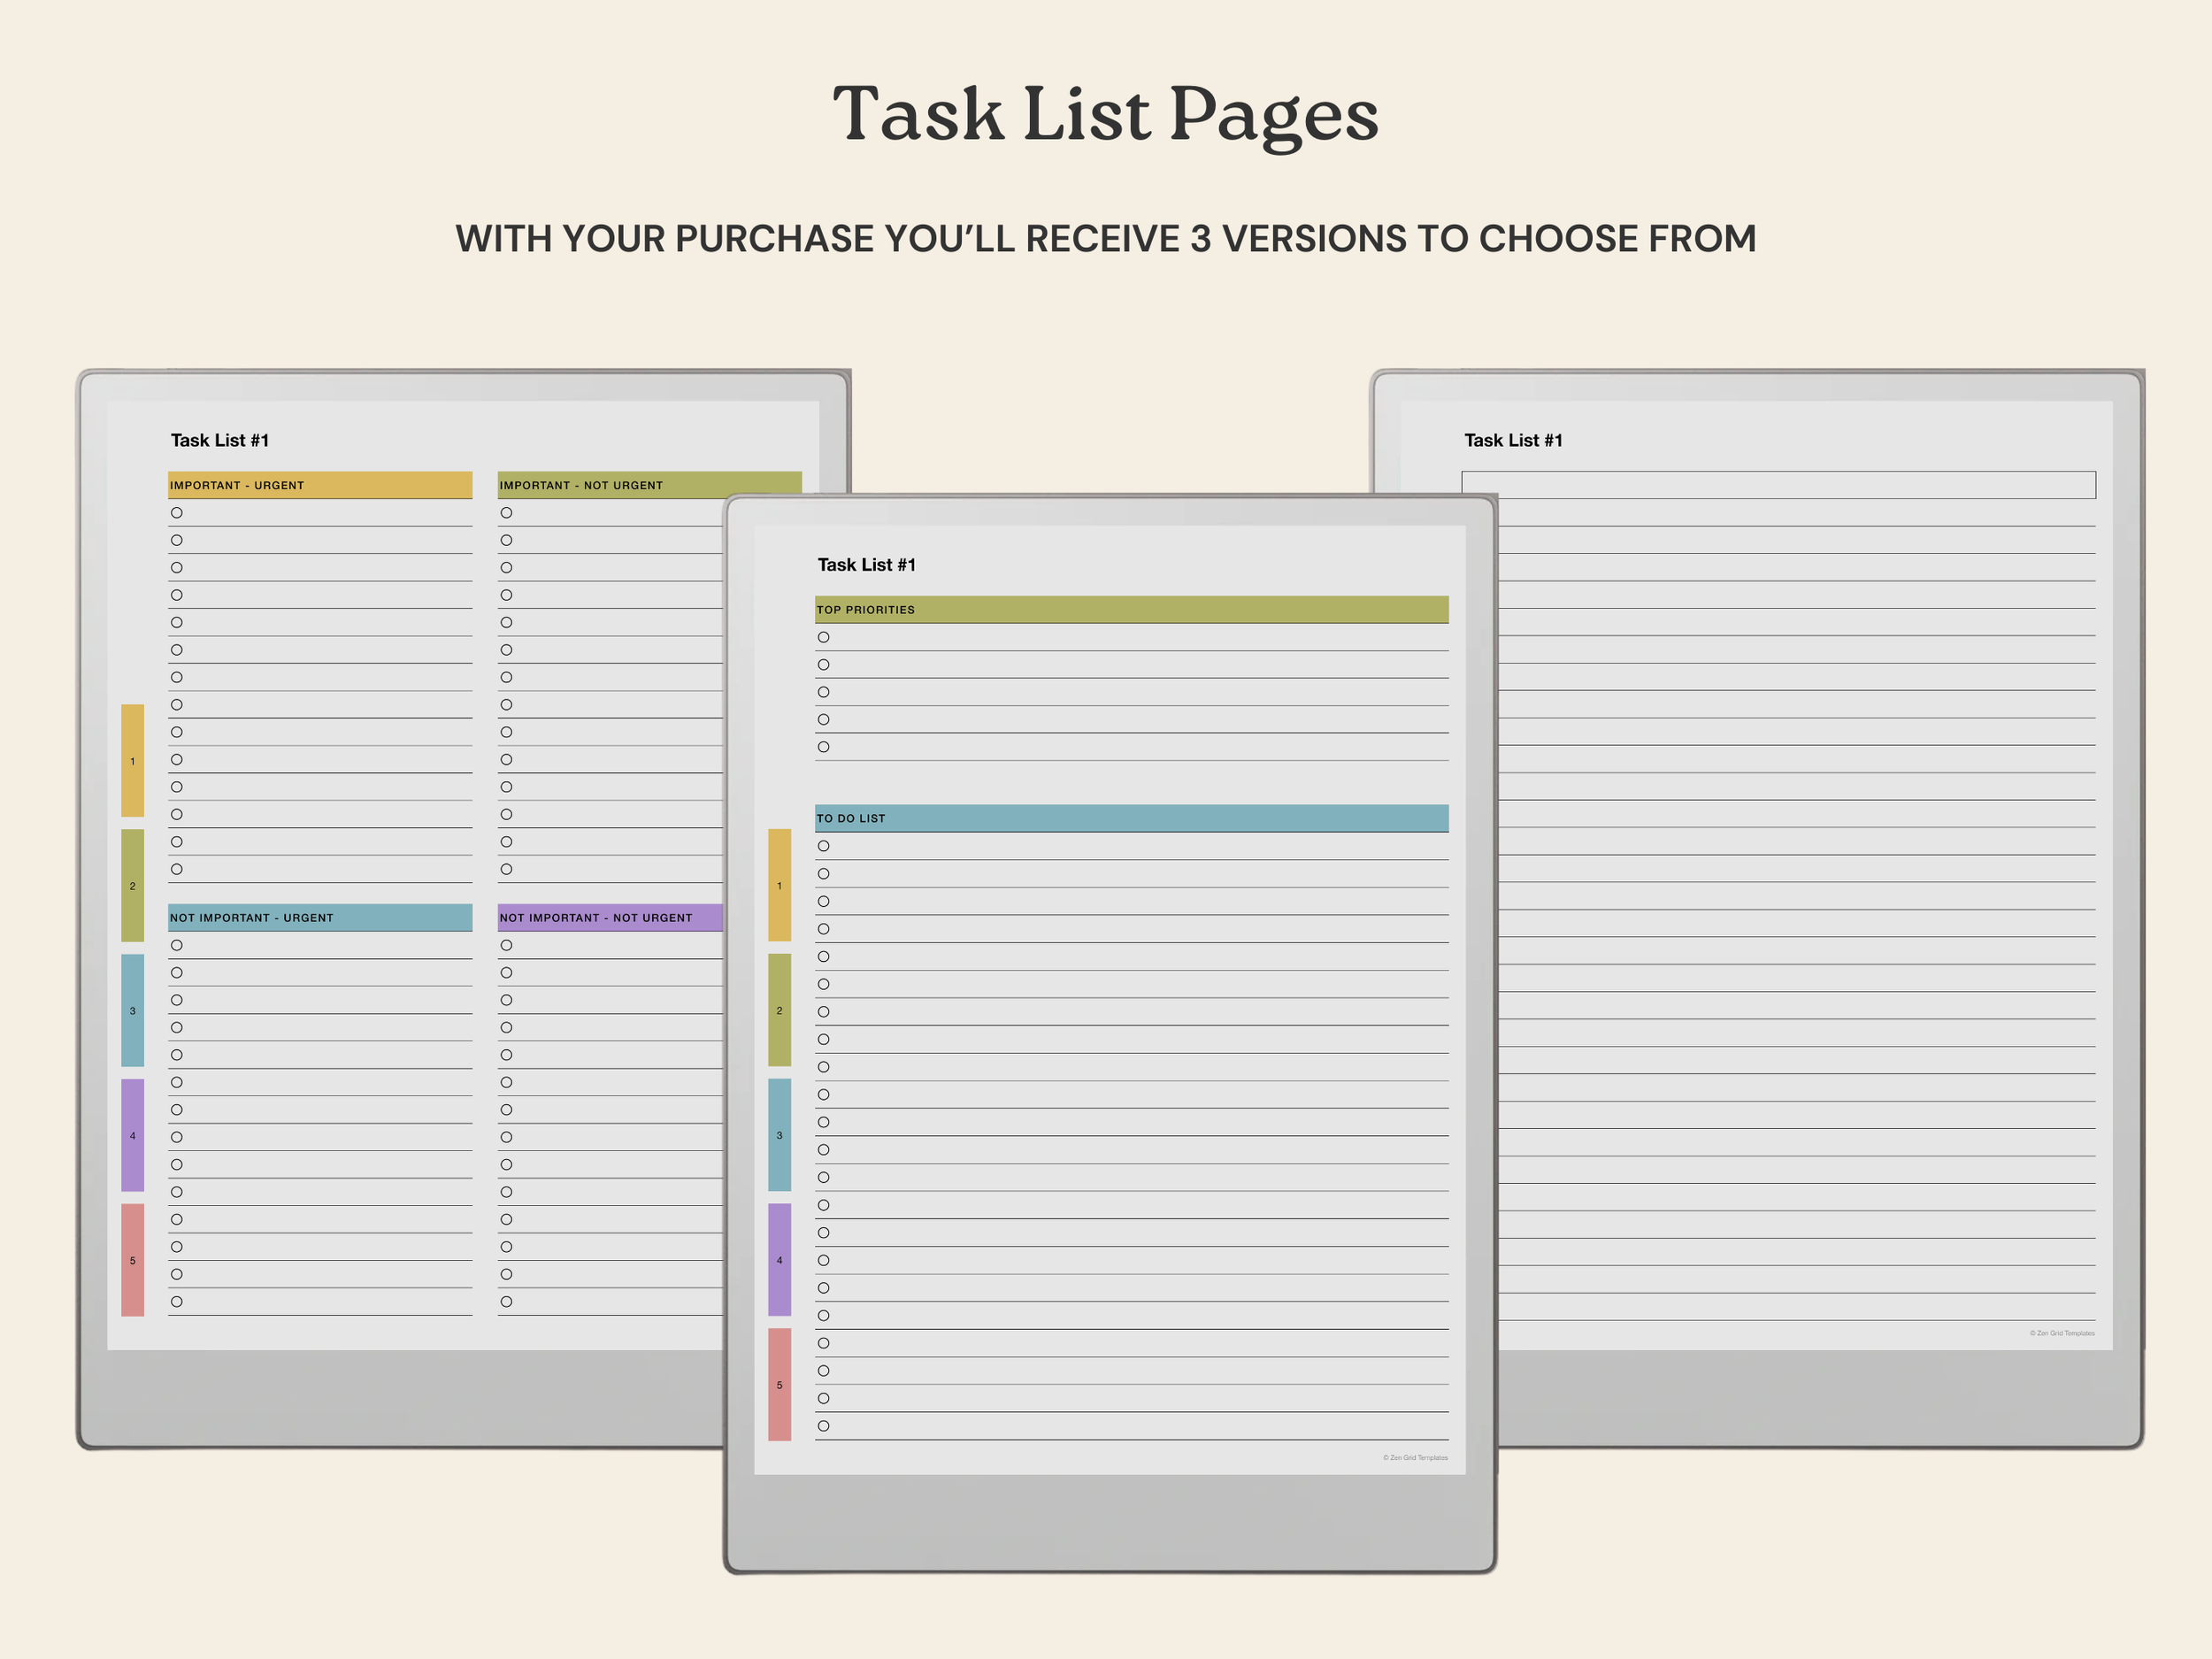The image size is (2212, 1659).
Task: Click yellow side tab 1 on left tablet
Action: pyautogui.click(x=132, y=760)
